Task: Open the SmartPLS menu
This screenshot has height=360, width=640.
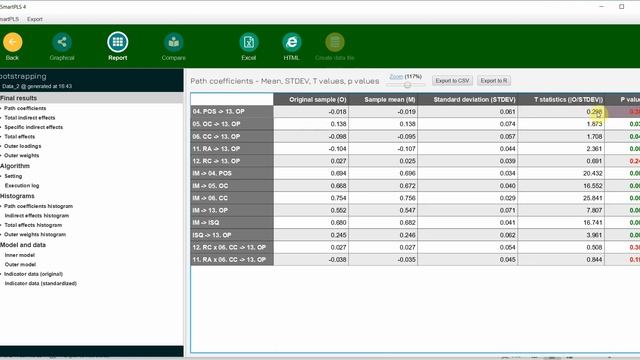Action: click(x=9, y=19)
